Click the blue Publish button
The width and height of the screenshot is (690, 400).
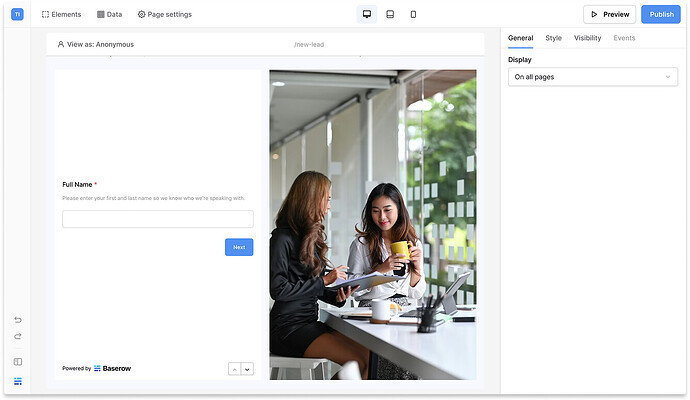pyautogui.click(x=661, y=14)
